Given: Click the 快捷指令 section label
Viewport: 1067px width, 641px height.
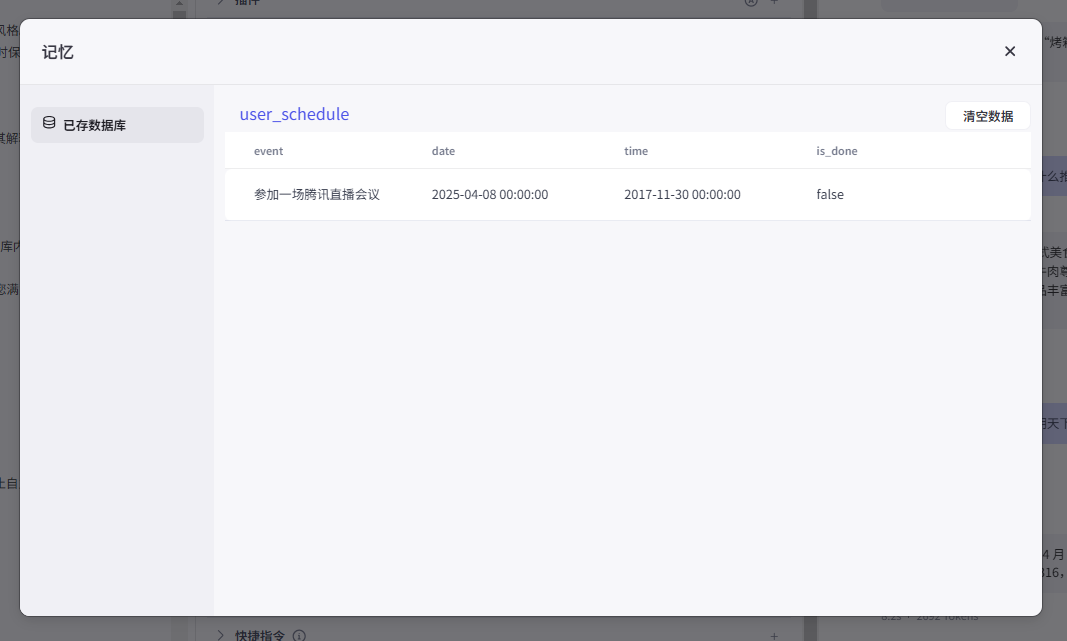Looking at the screenshot, I should pos(259,635).
